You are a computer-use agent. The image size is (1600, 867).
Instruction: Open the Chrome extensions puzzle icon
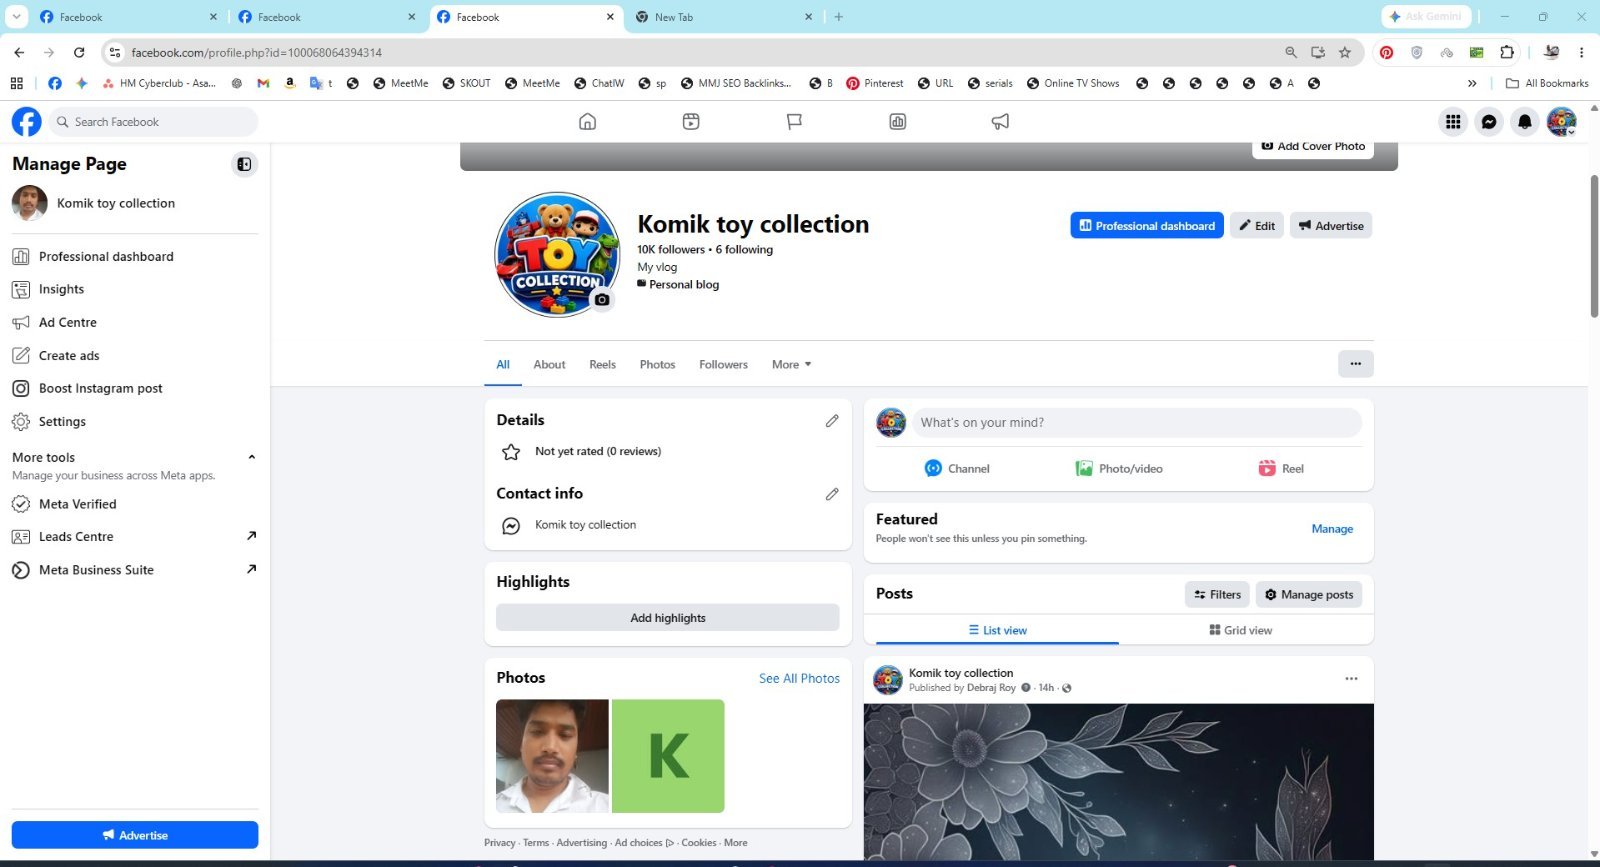[x=1507, y=52]
